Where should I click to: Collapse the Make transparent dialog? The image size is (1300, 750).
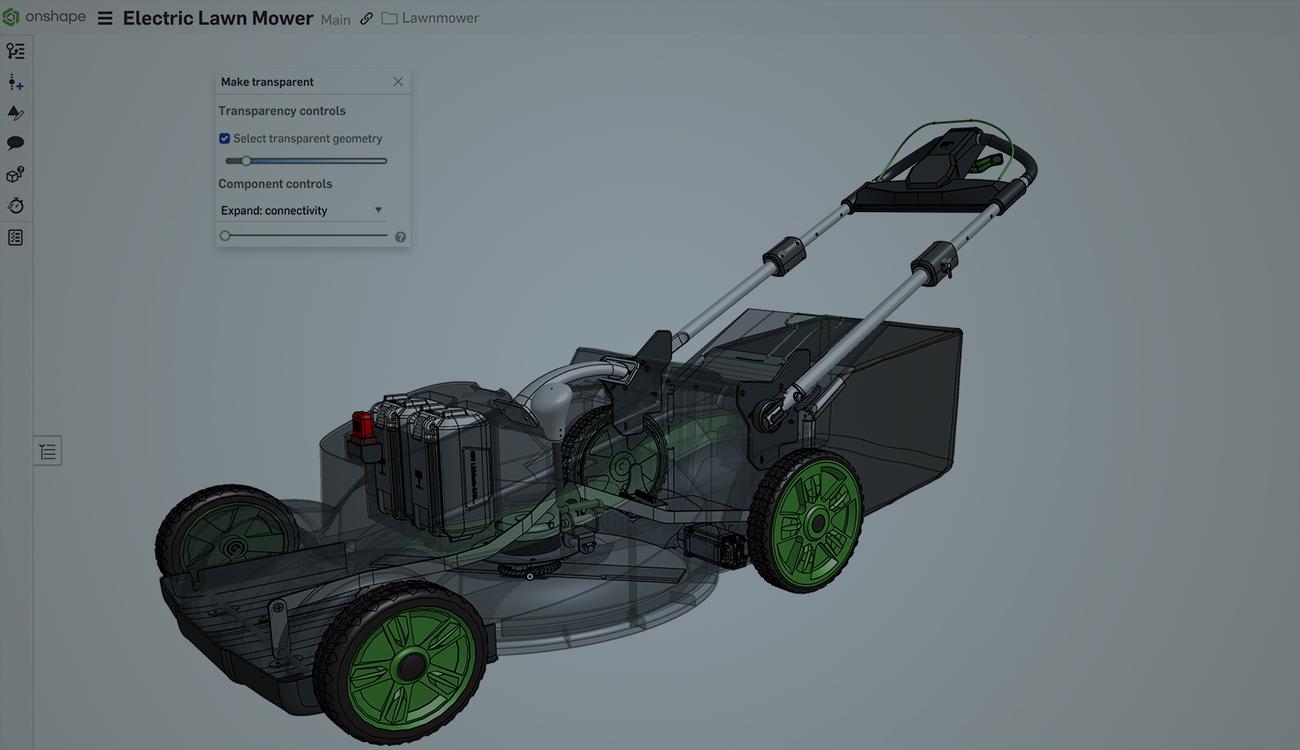pos(266,81)
